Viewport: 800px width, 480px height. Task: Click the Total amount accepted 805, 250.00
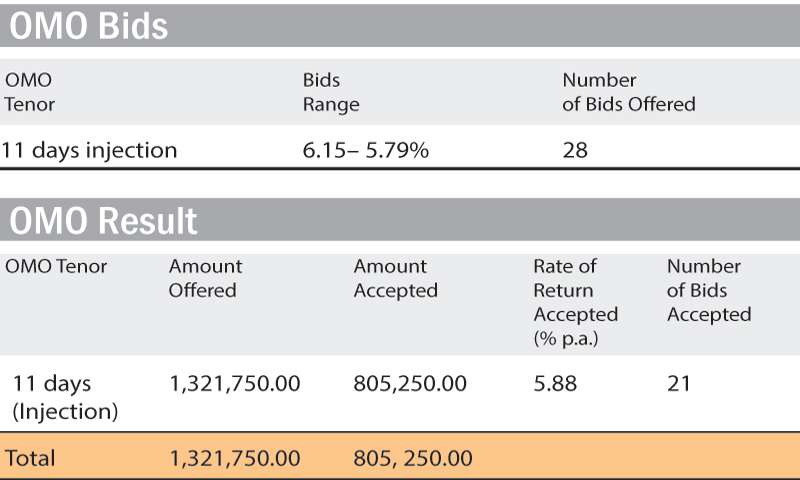[x=413, y=459]
